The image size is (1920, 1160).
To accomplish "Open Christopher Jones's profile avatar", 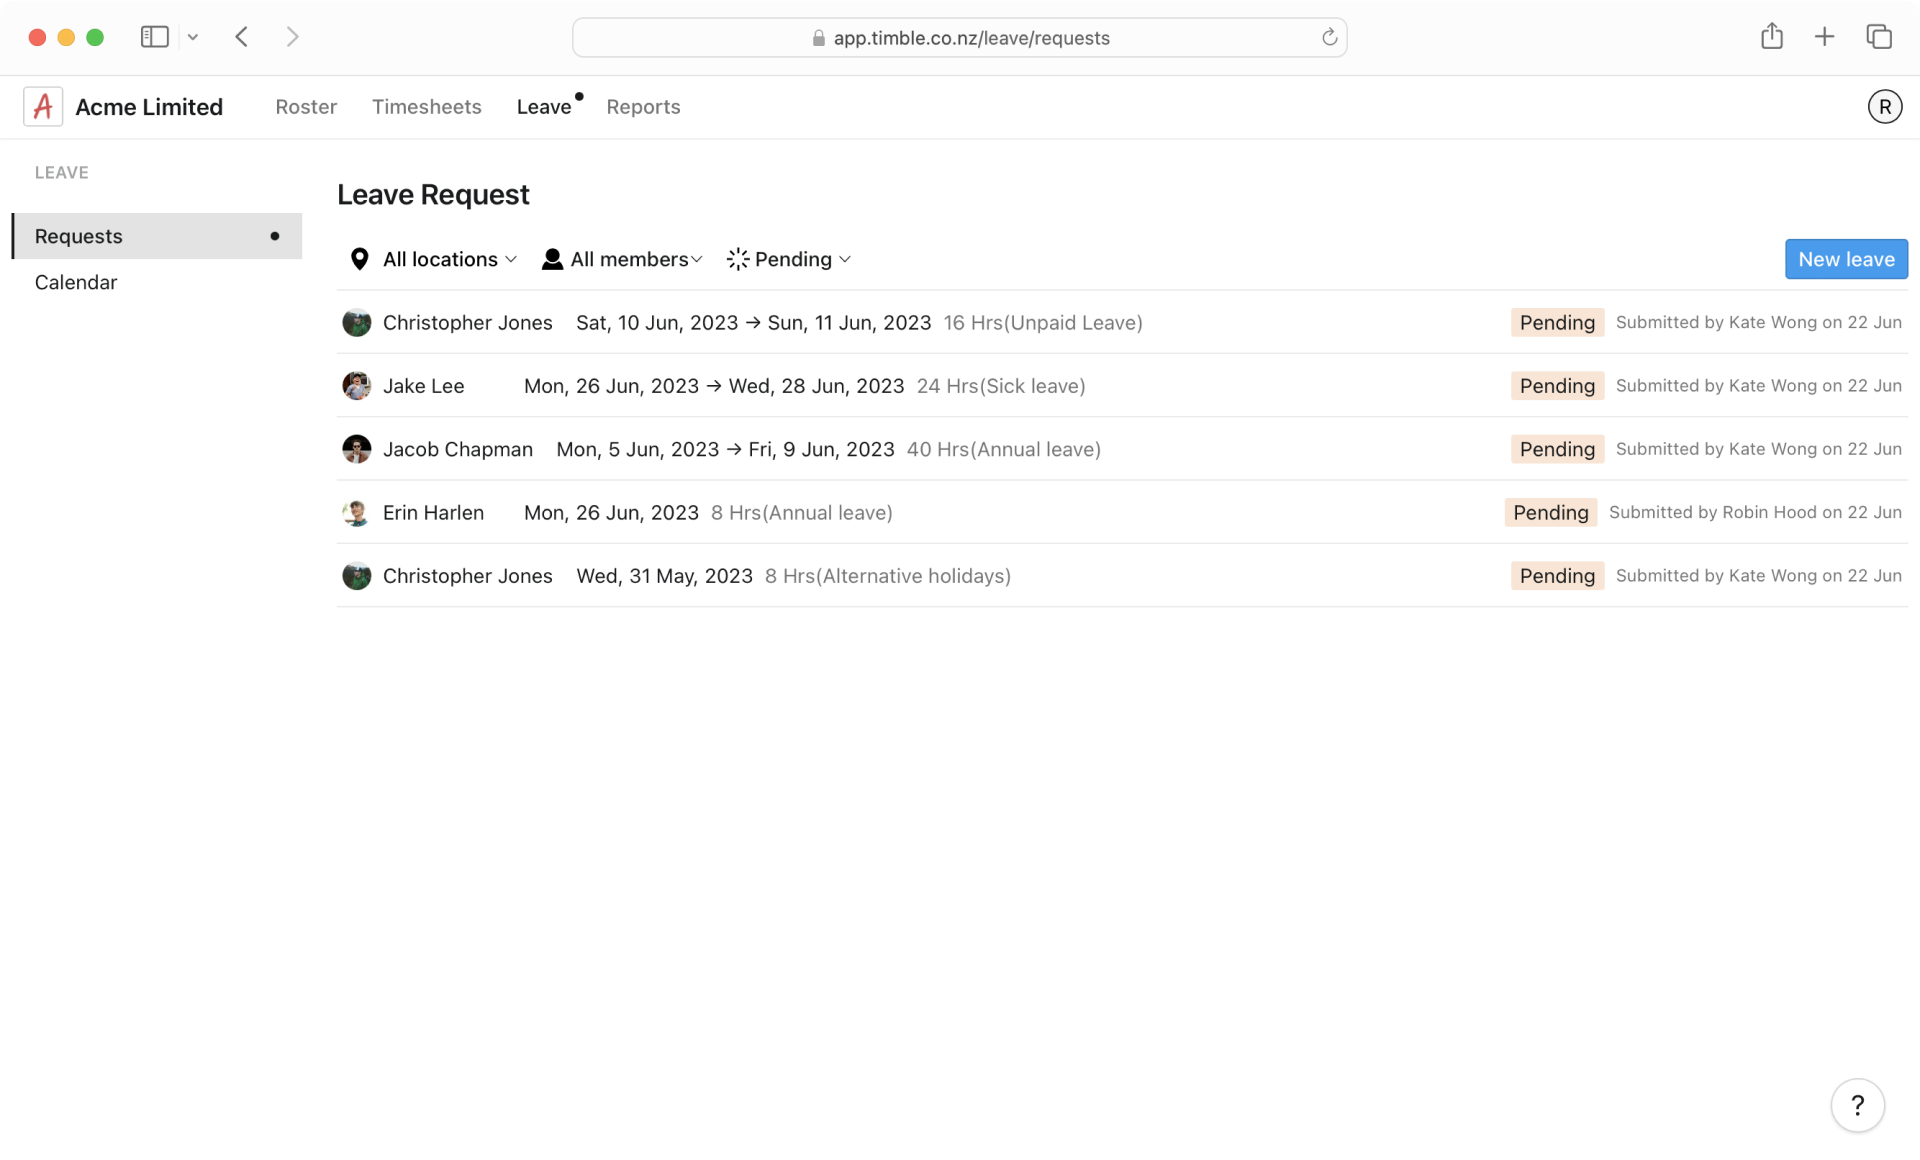I will [x=356, y=322].
